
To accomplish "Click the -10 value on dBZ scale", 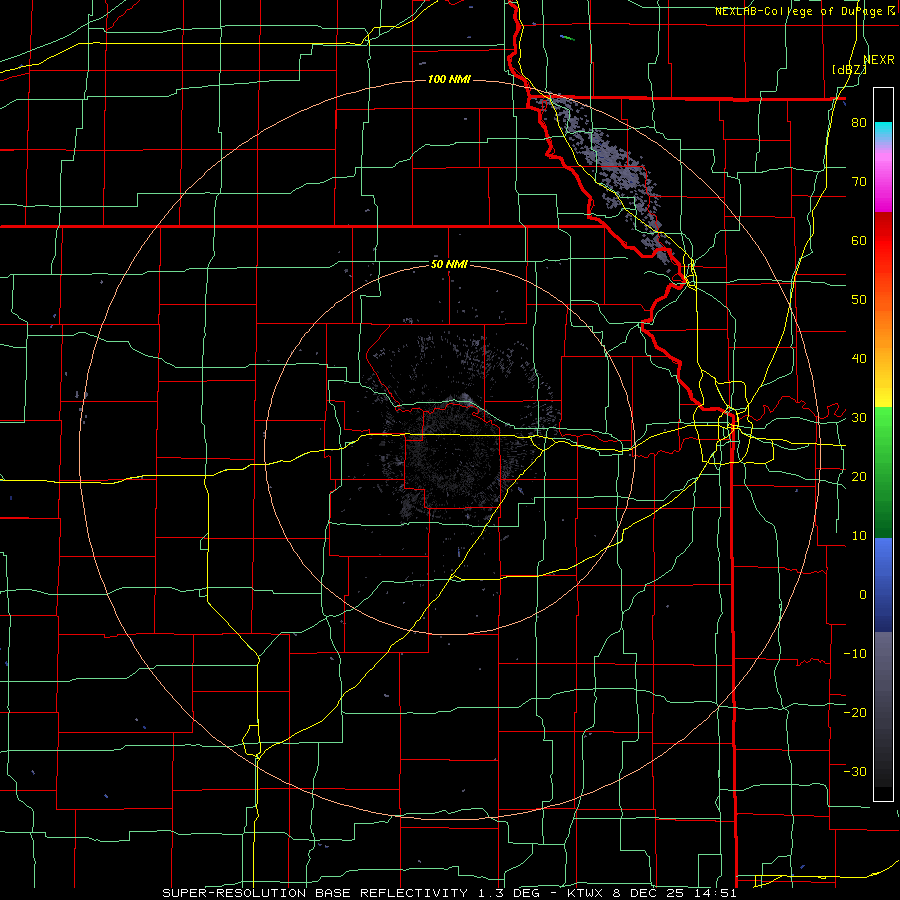I will tap(855, 653).
